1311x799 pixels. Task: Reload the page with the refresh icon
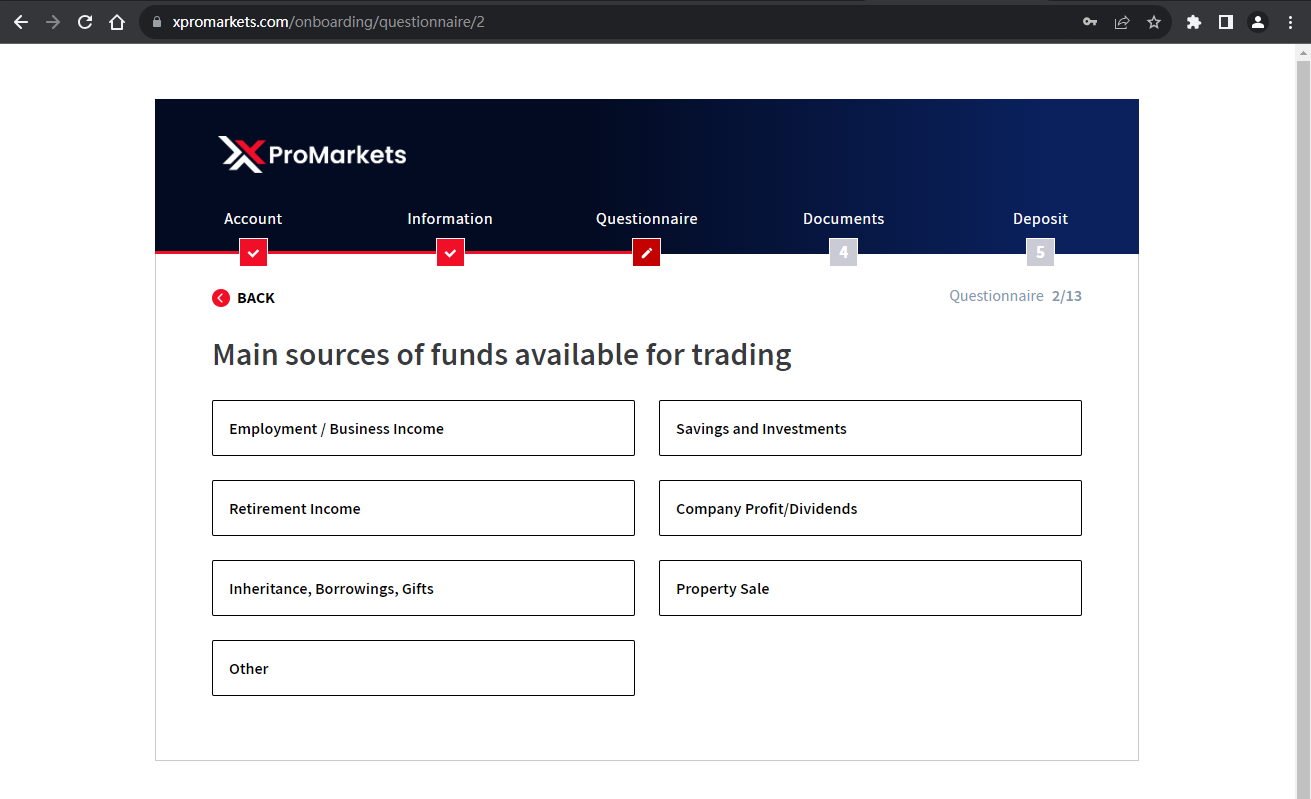(85, 22)
